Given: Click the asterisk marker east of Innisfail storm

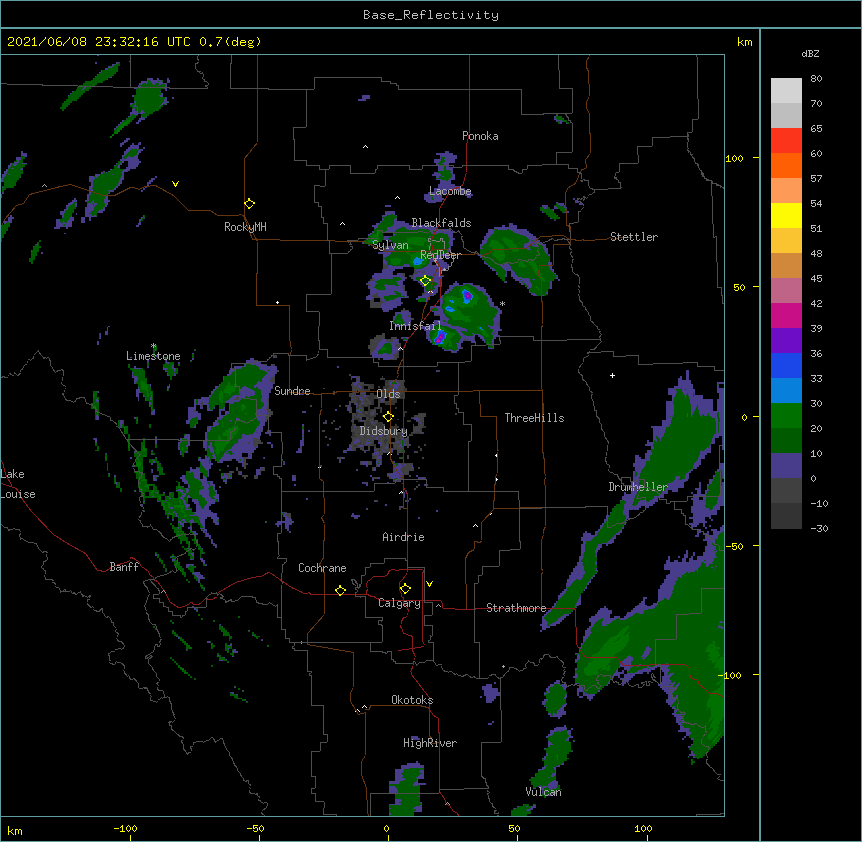Looking at the screenshot, I should point(502,304).
